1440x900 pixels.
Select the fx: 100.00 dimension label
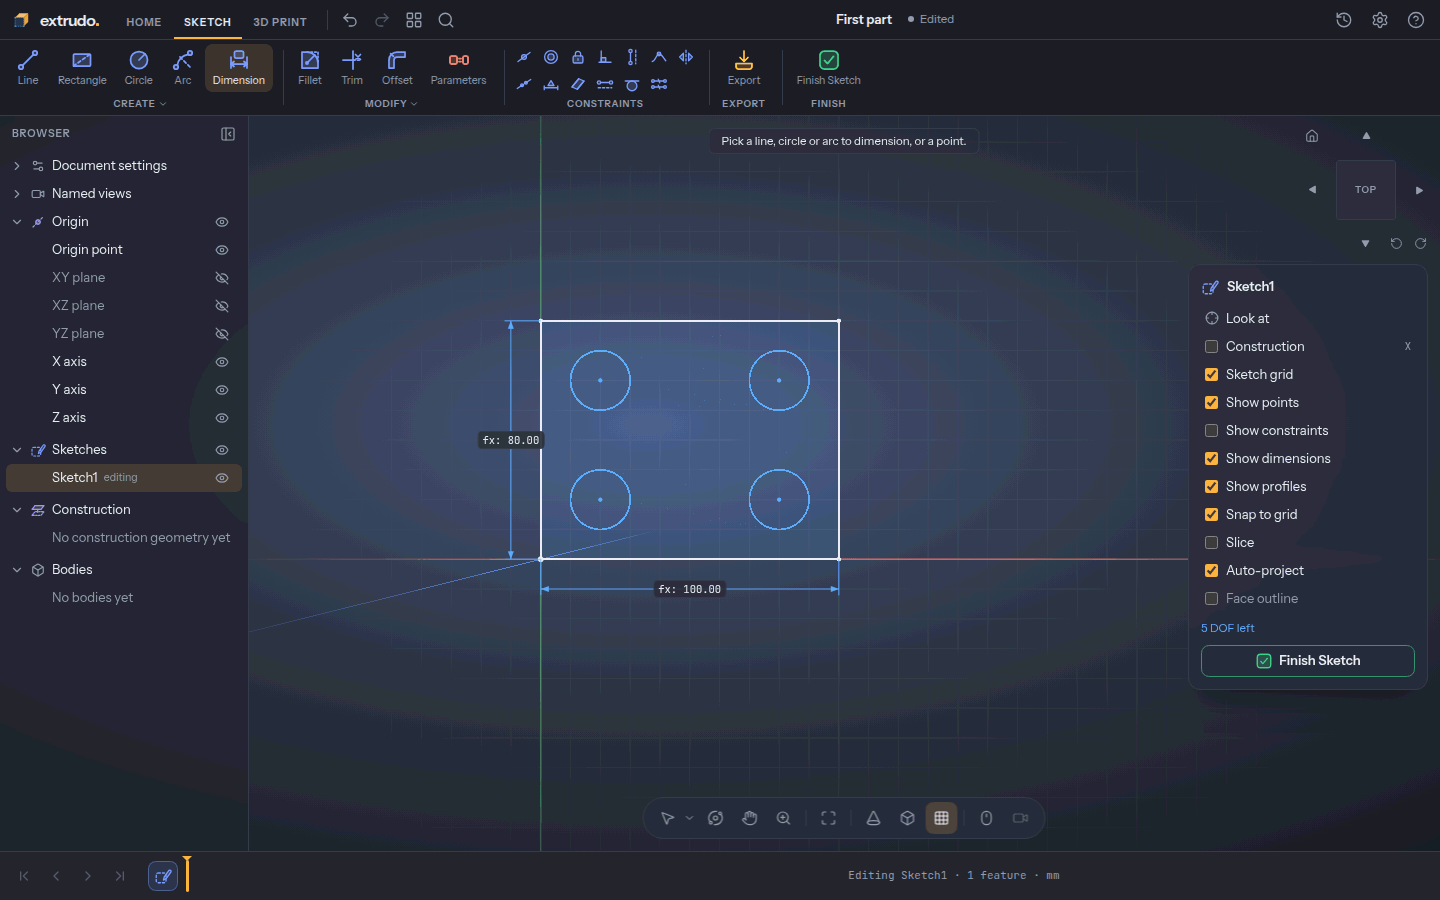(x=689, y=589)
